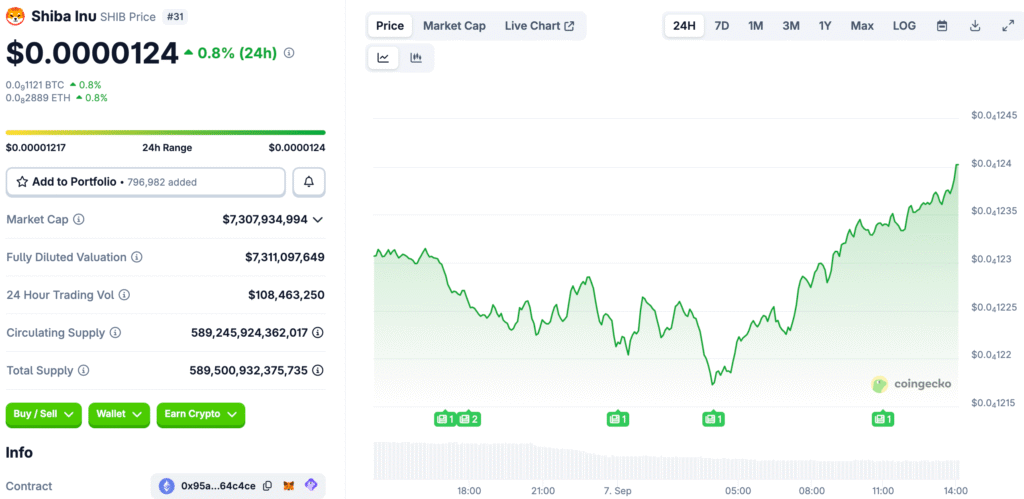Switch to candlestick chart view
The width and height of the screenshot is (1024, 499).
click(x=416, y=58)
